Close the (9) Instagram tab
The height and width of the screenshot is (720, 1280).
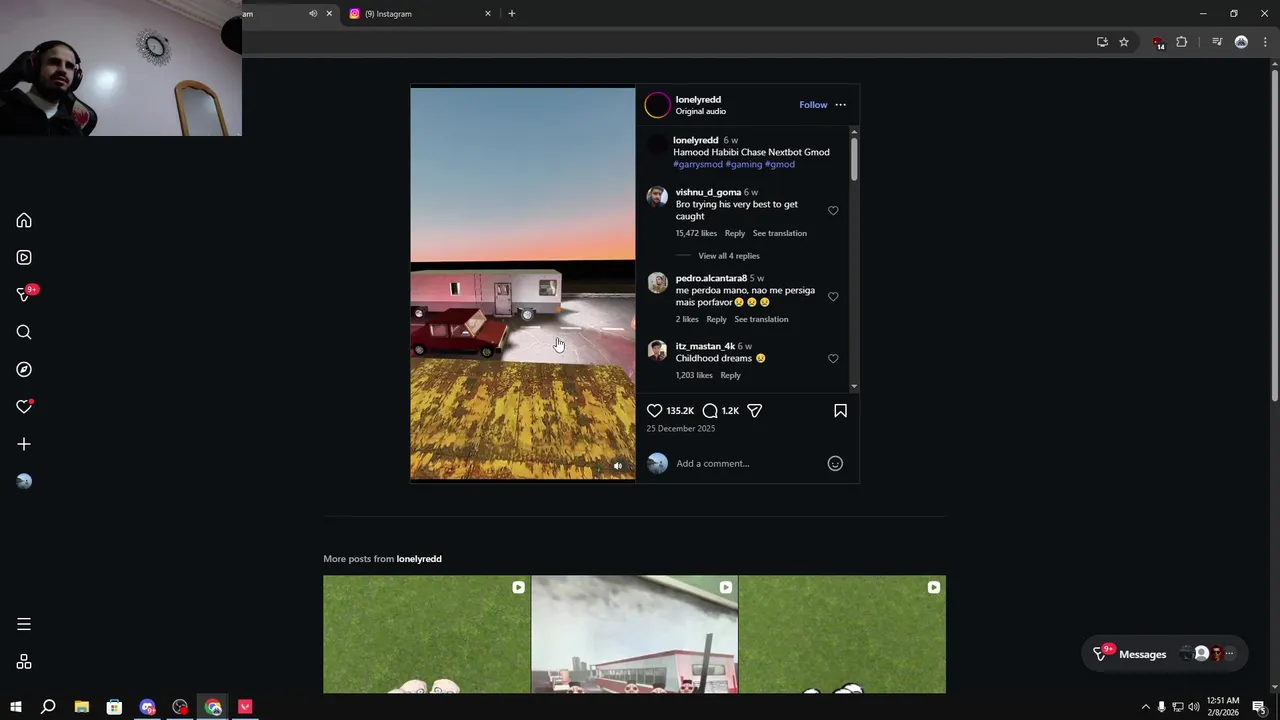click(x=488, y=13)
